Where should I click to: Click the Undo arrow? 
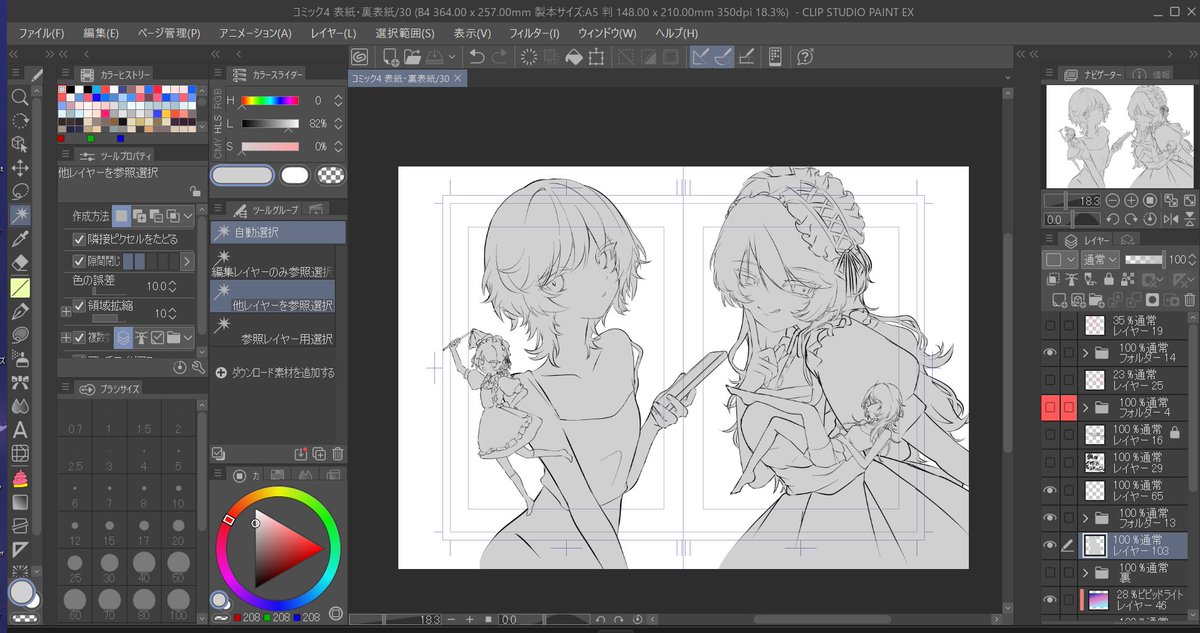(x=477, y=57)
